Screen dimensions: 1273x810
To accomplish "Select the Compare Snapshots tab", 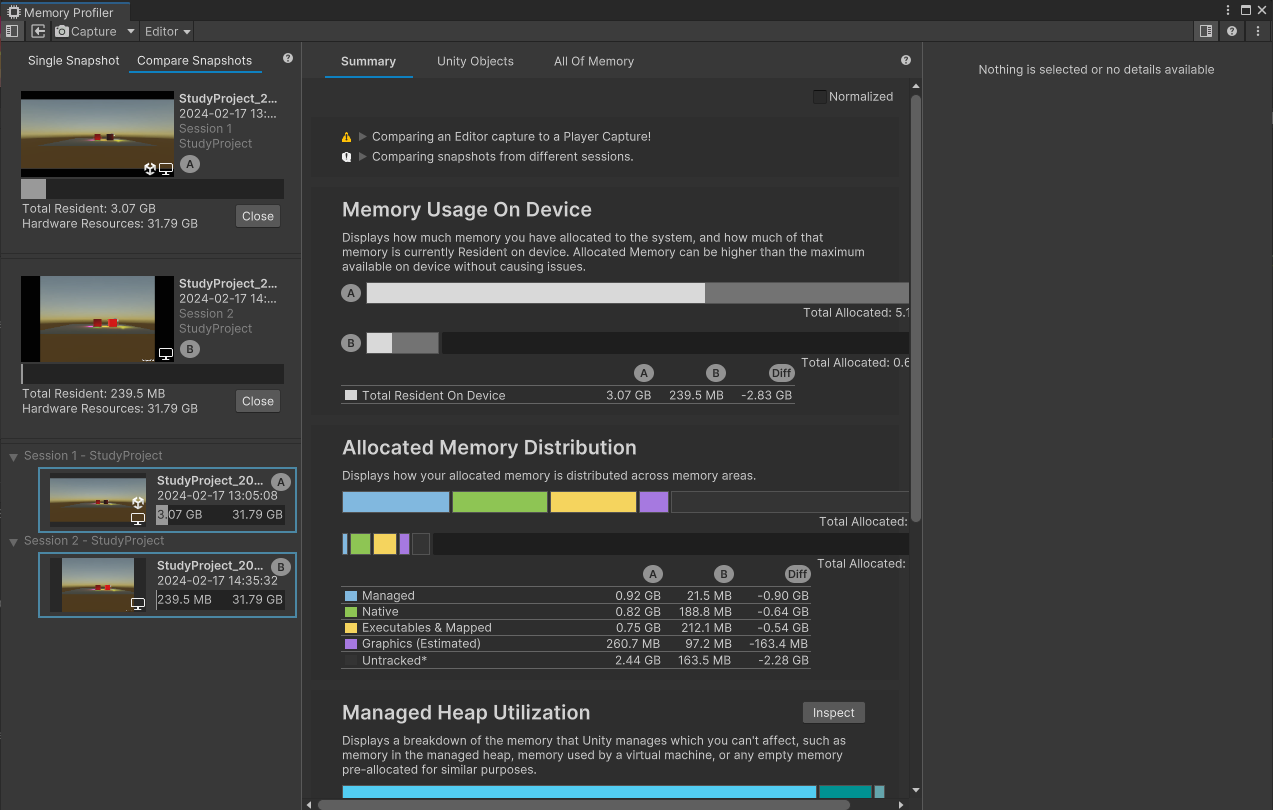I will click(194, 61).
